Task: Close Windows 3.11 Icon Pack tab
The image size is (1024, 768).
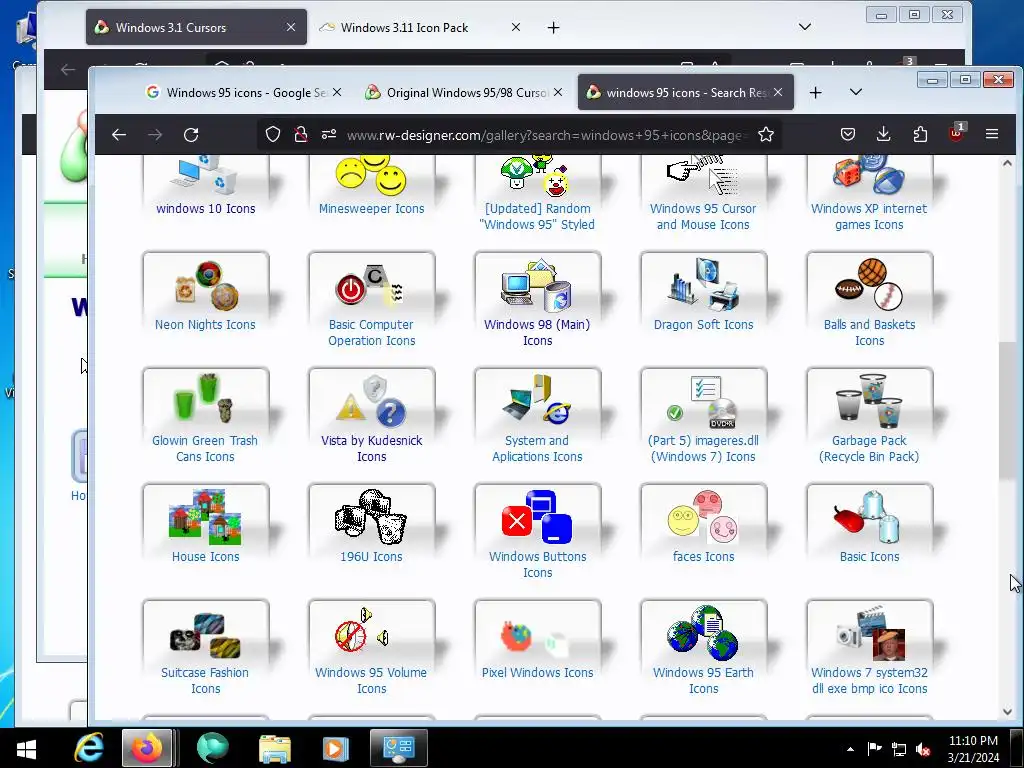Action: [x=516, y=27]
